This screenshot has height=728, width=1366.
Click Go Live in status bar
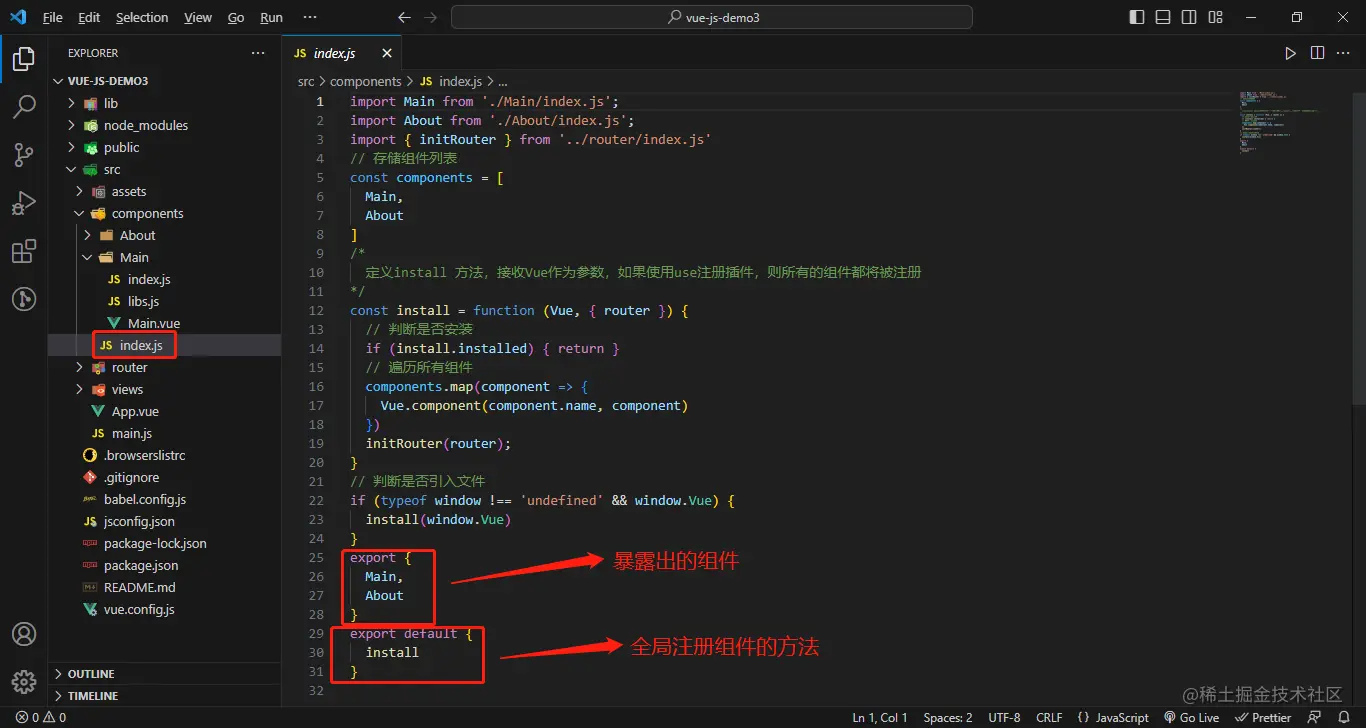pyautogui.click(x=1192, y=717)
